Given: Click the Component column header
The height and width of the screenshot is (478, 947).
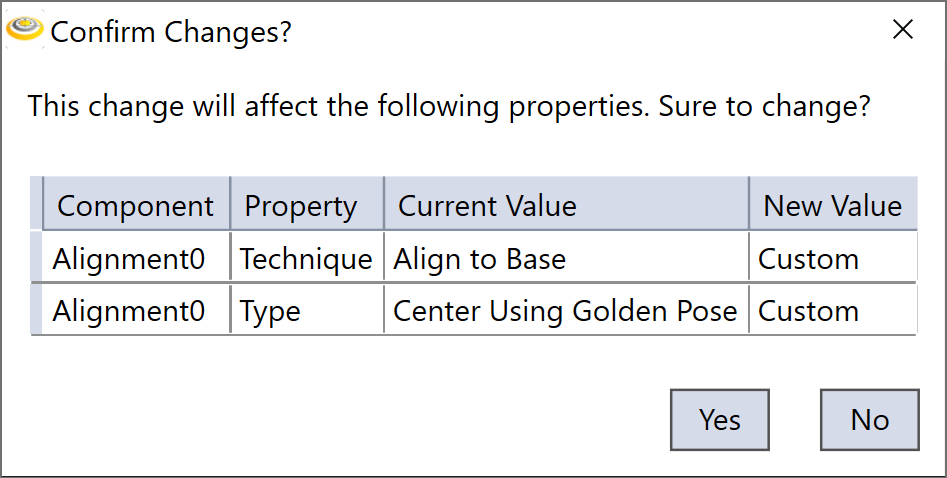Looking at the screenshot, I should (x=136, y=206).
